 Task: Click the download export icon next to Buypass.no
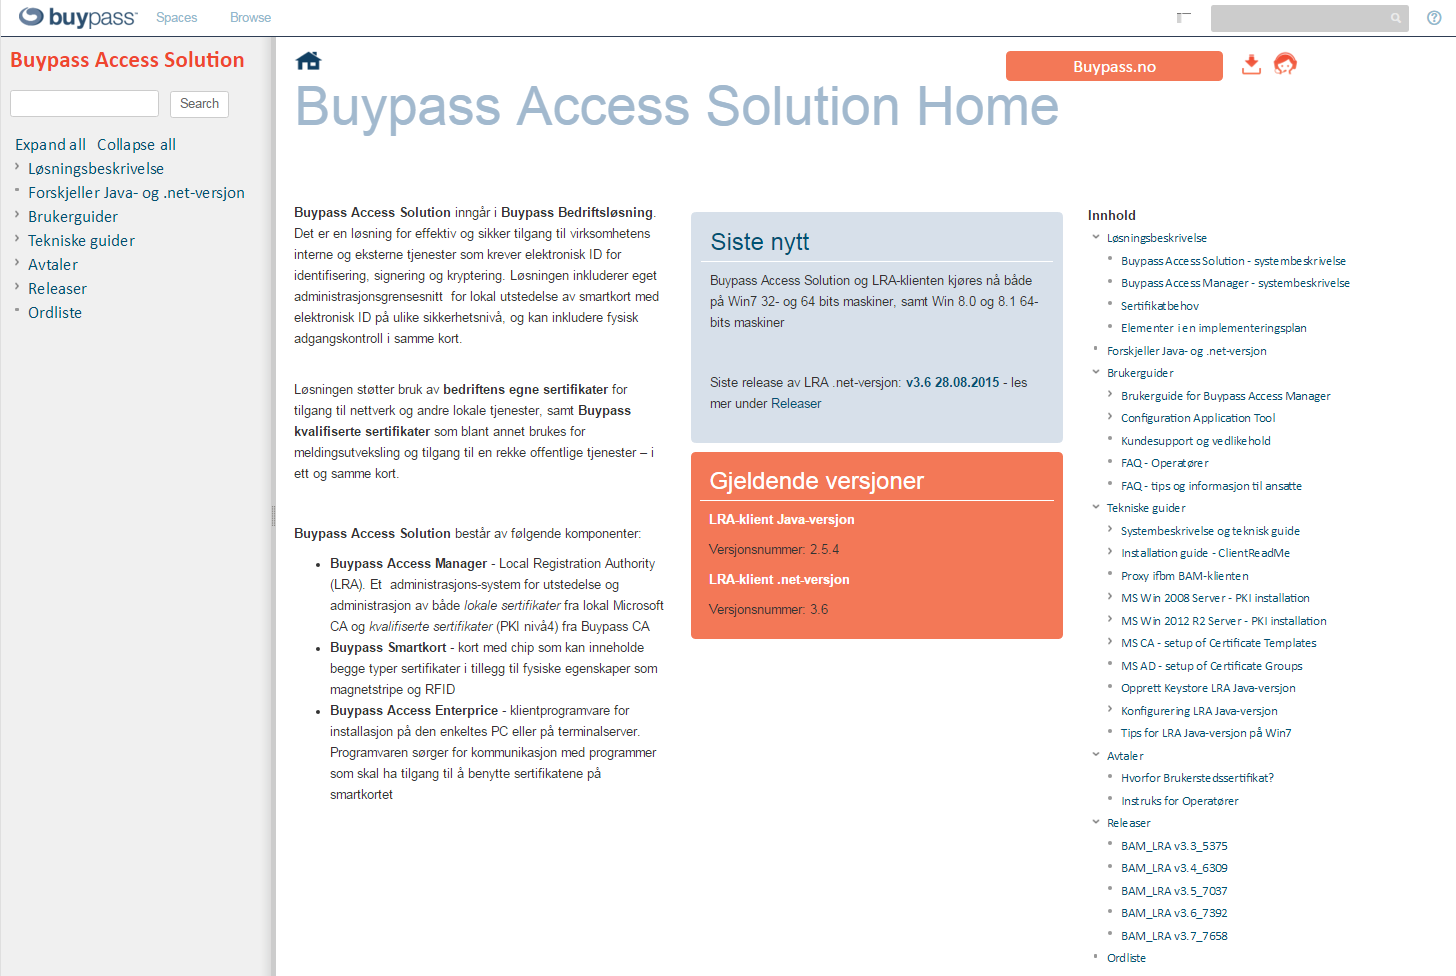click(x=1251, y=65)
